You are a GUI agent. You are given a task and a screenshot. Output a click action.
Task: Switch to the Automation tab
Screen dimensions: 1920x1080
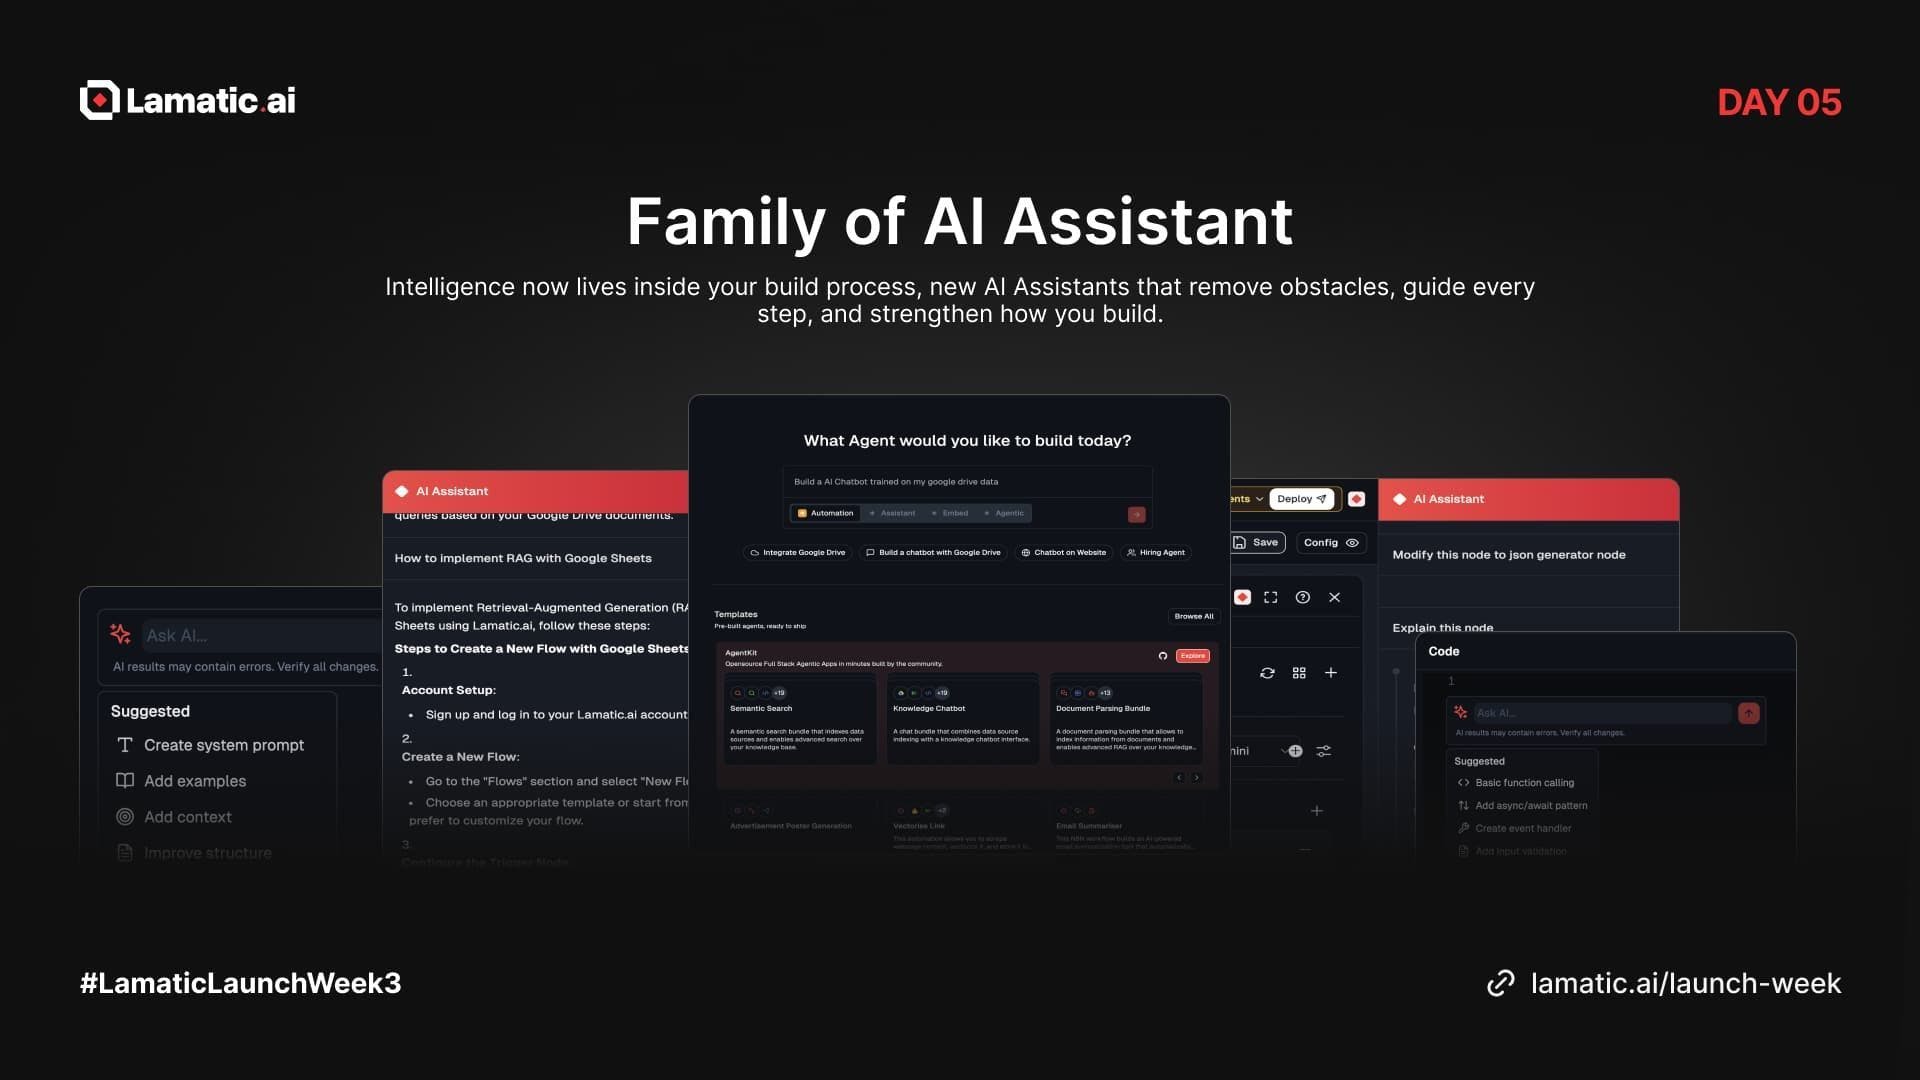(826, 513)
